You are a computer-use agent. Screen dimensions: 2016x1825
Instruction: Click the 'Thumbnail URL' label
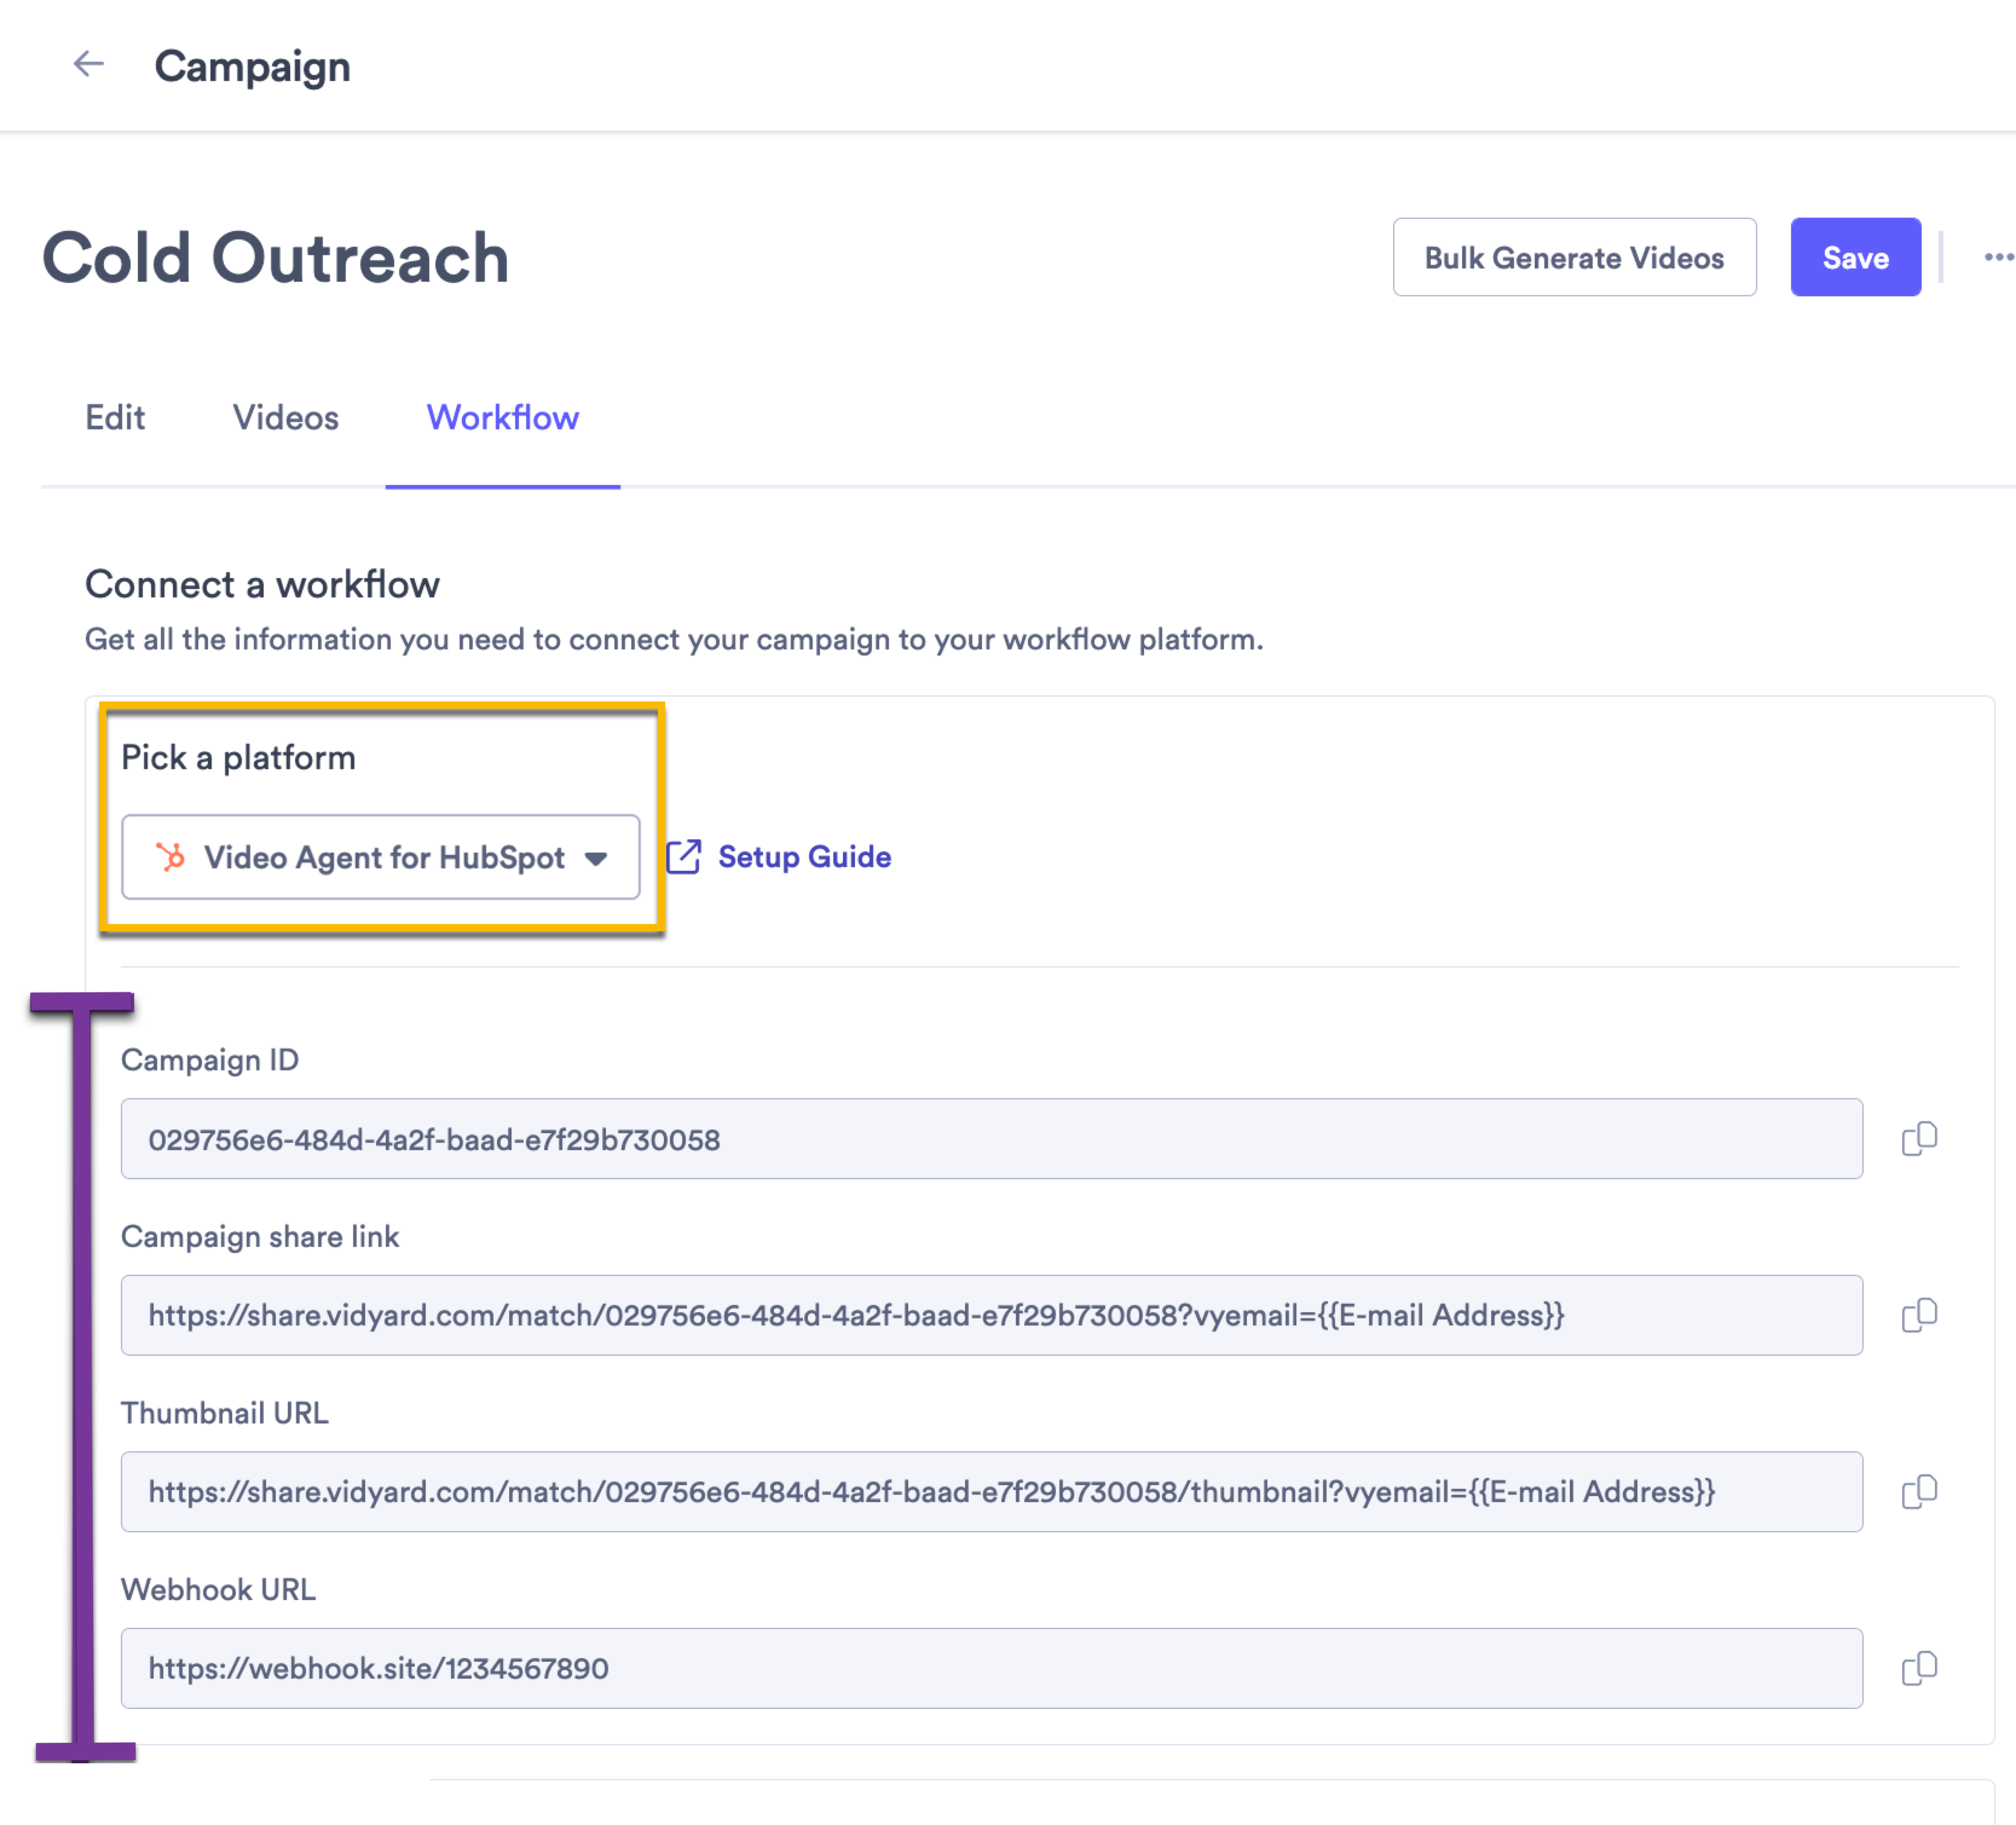pyautogui.click(x=225, y=1413)
